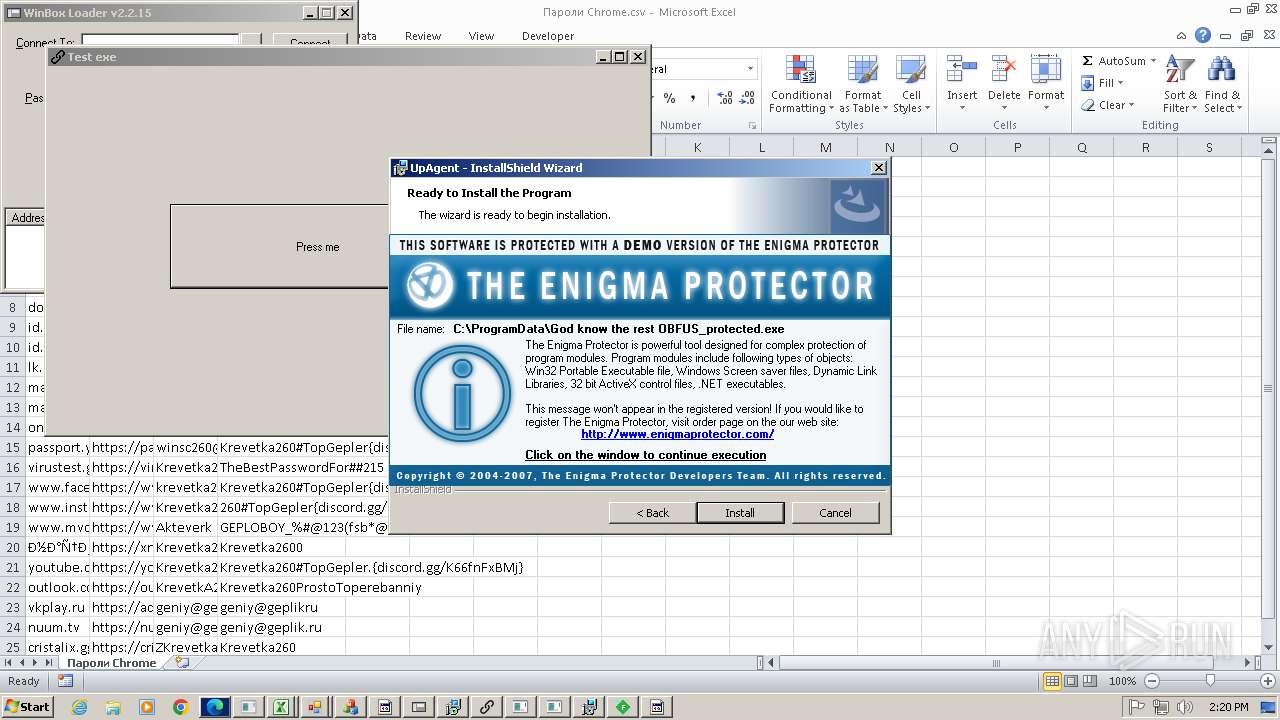This screenshot has height=720, width=1280.
Task: Open the View ribbon tab
Action: [481, 36]
